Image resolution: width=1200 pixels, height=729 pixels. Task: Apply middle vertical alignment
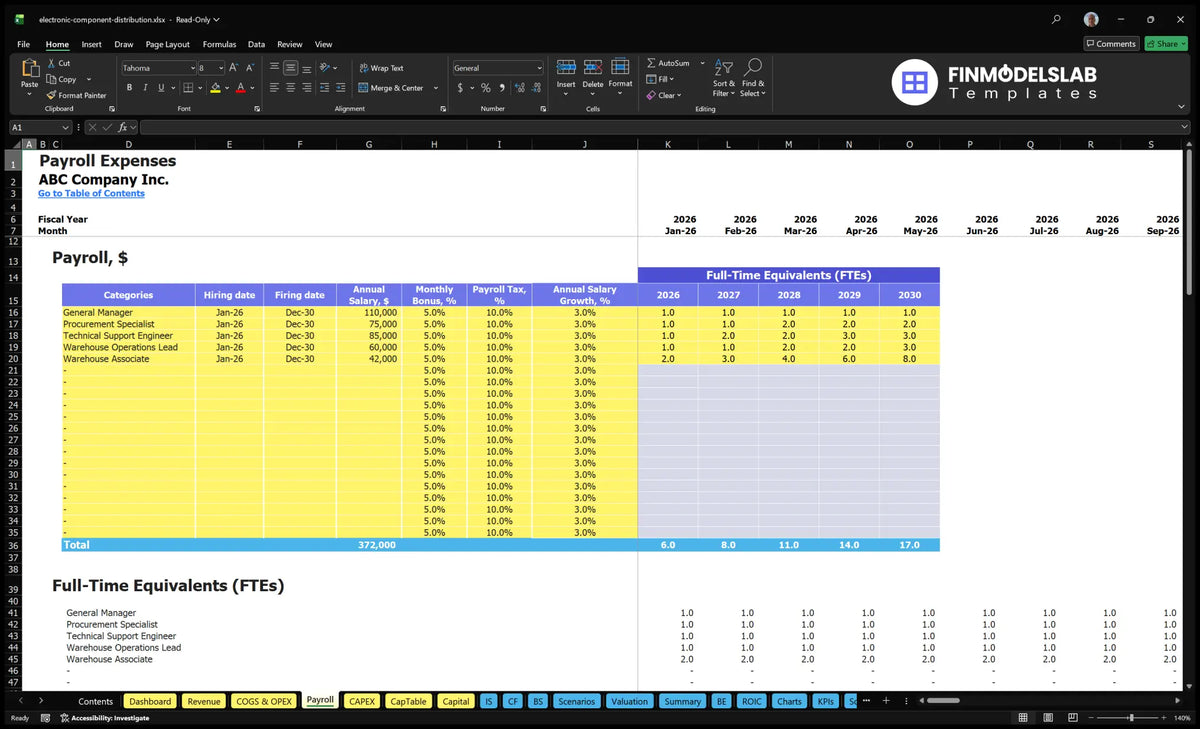pos(290,68)
